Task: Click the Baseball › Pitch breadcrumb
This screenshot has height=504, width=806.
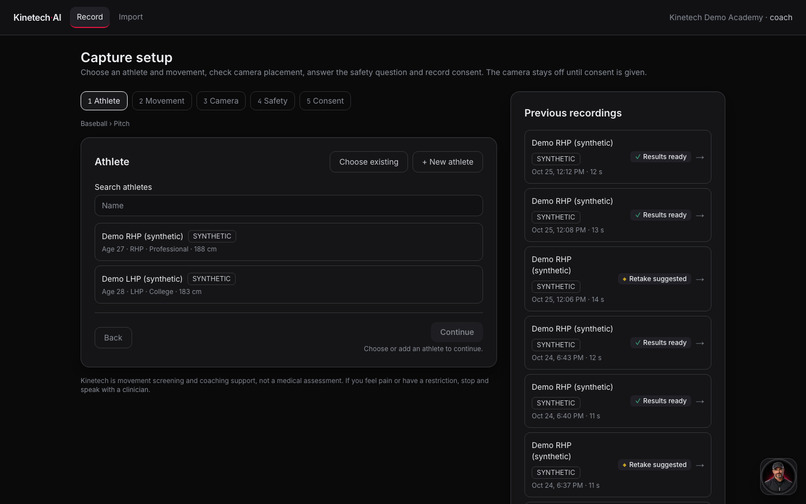Action: (x=105, y=123)
